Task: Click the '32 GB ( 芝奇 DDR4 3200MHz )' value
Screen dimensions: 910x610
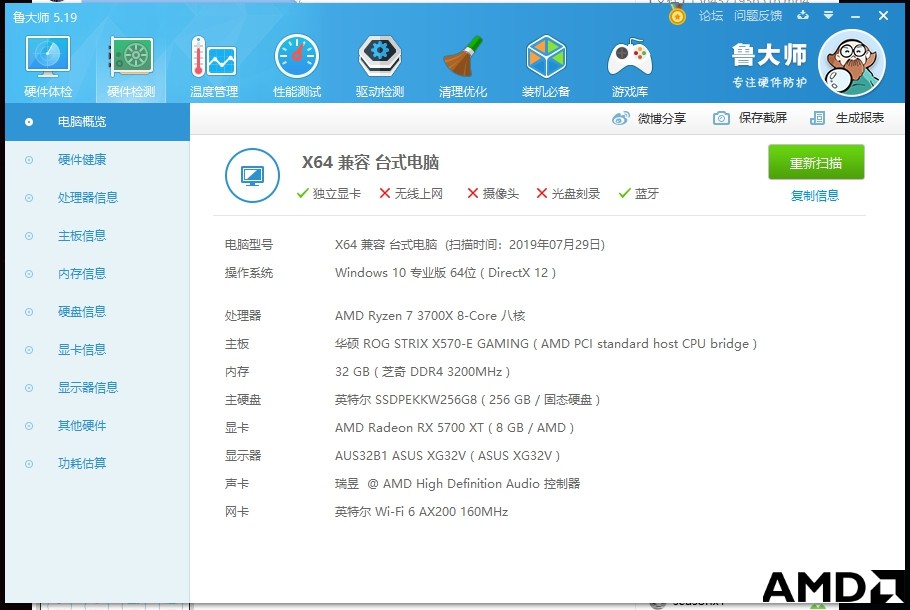Action: (x=422, y=371)
